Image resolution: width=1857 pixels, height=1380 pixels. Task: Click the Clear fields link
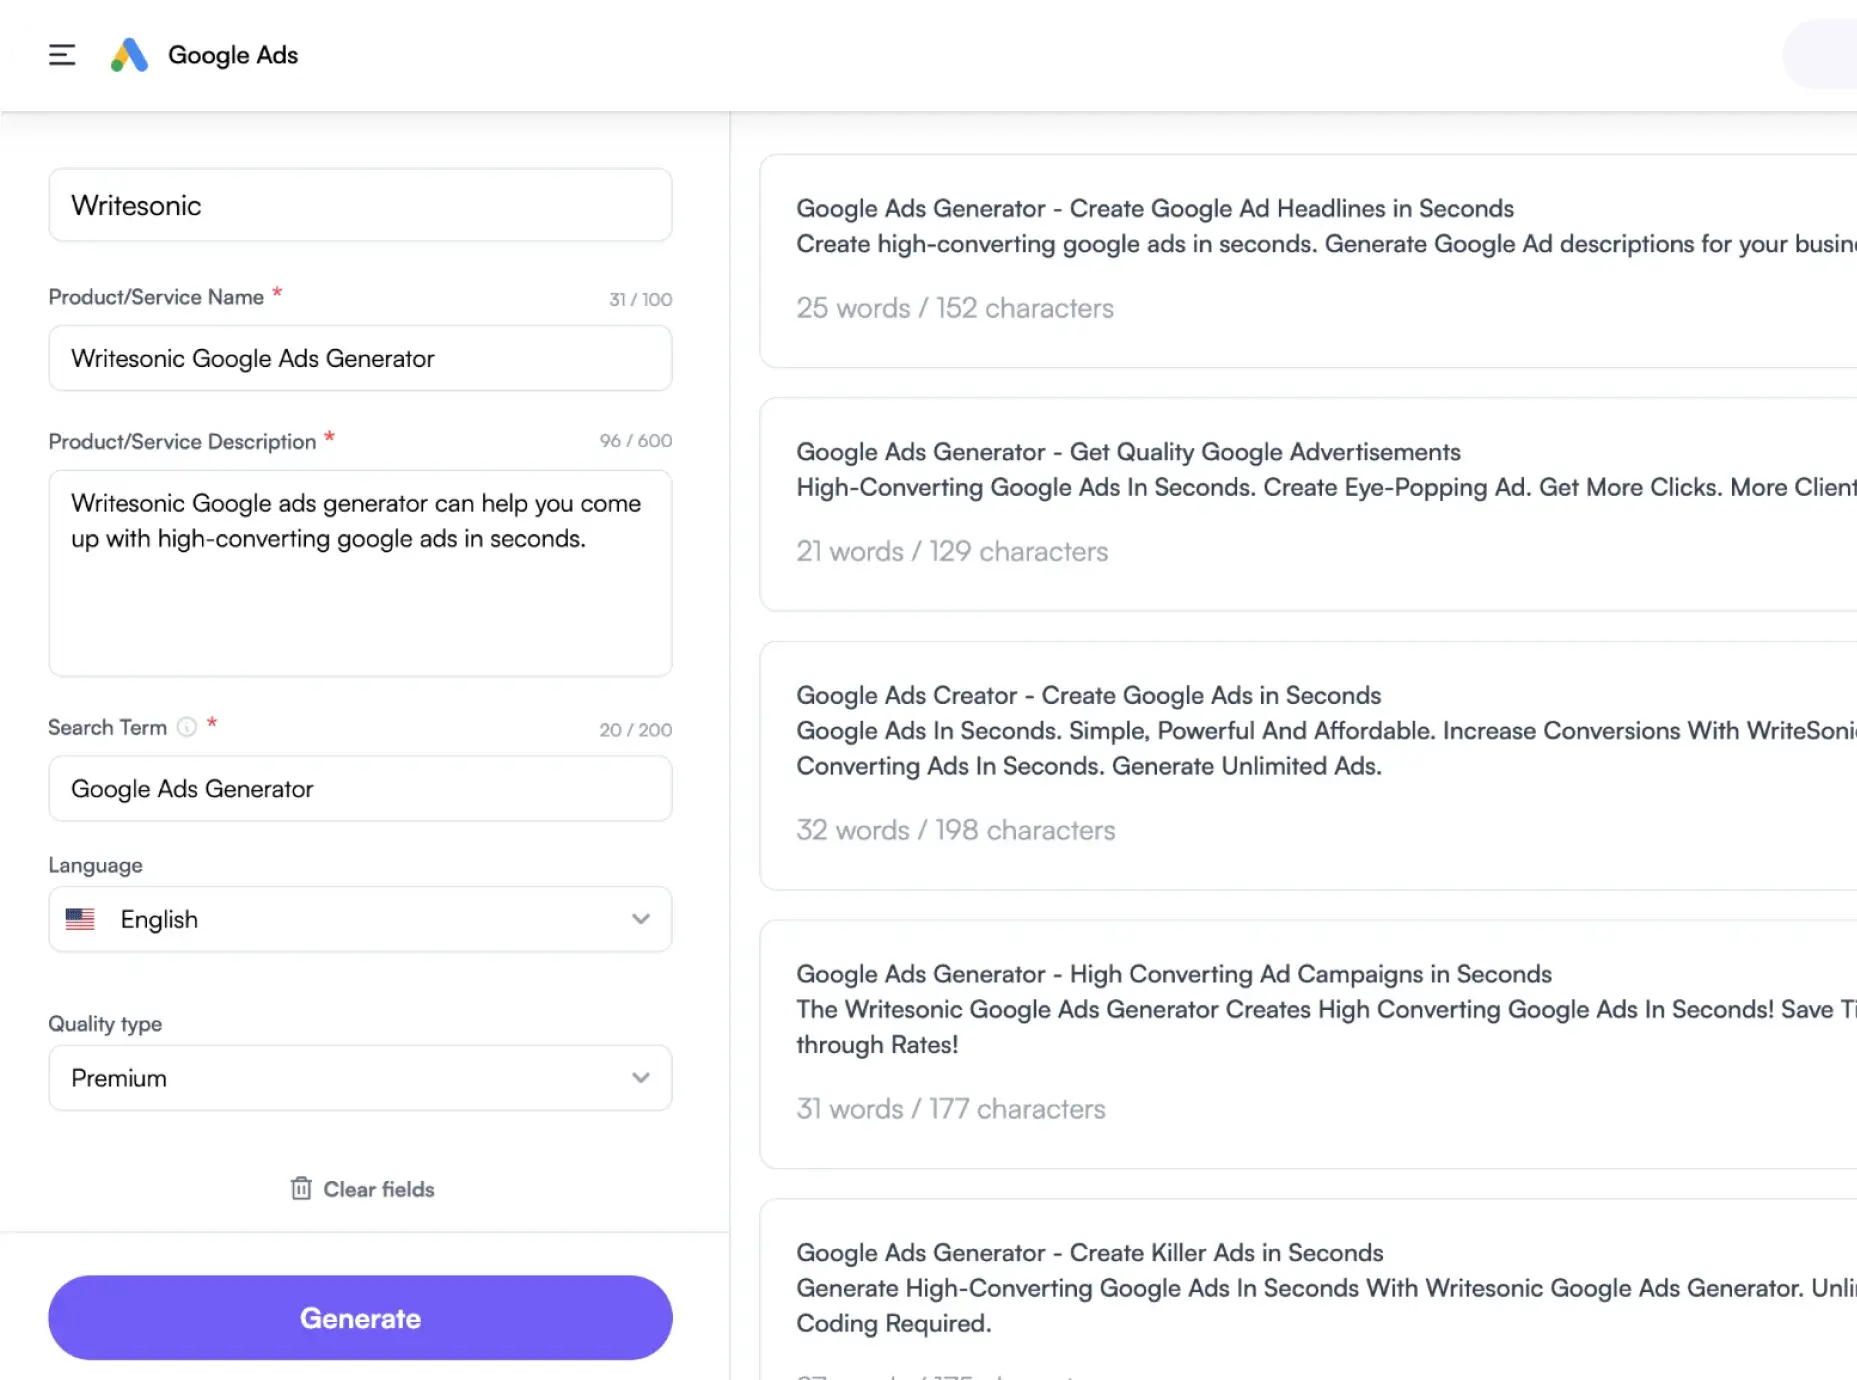coord(378,1189)
